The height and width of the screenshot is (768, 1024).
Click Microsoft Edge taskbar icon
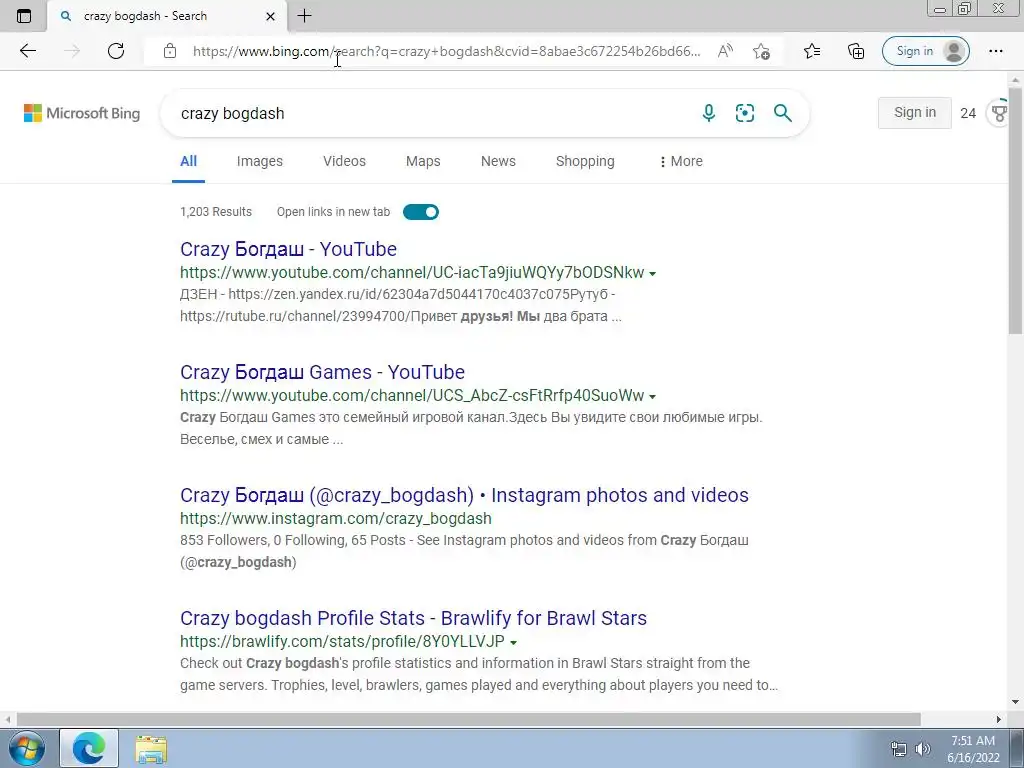[x=89, y=748]
